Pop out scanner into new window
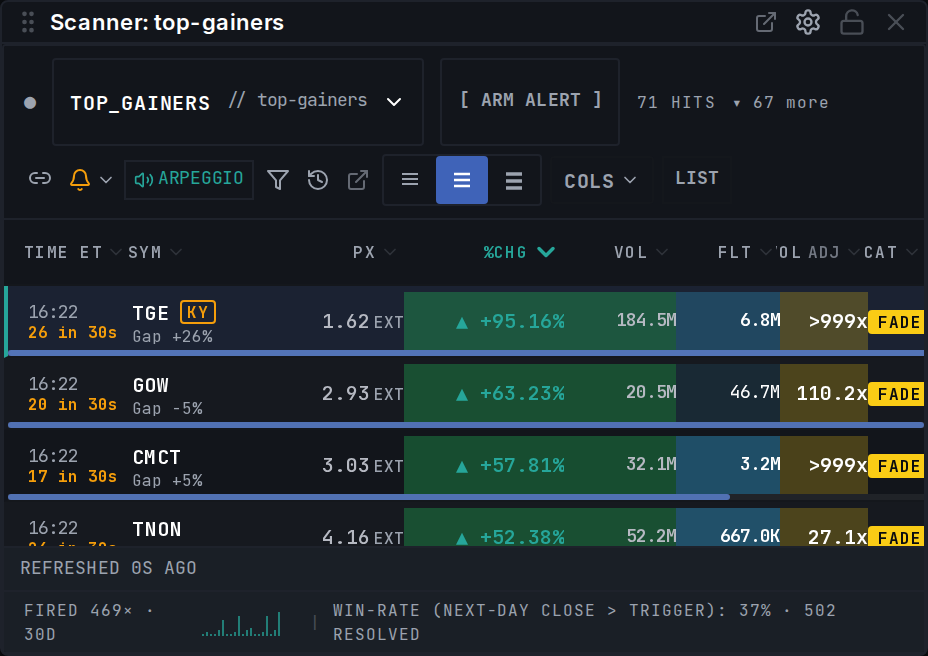The height and width of the screenshot is (656, 928). [x=765, y=22]
